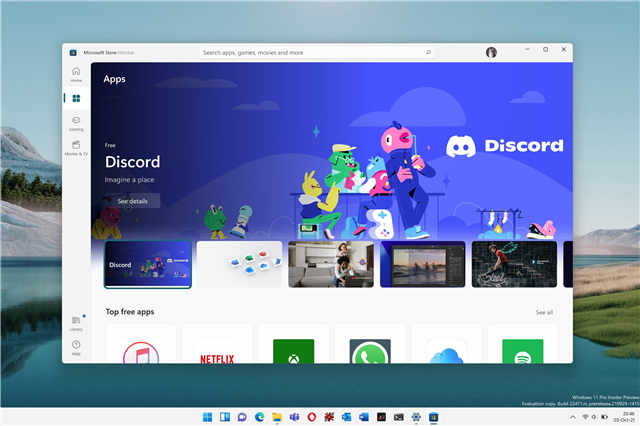Image resolution: width=640 pixels, height=426 pixels.
Task: Open Help in the Store sidebar
Action: pos(76,348)
